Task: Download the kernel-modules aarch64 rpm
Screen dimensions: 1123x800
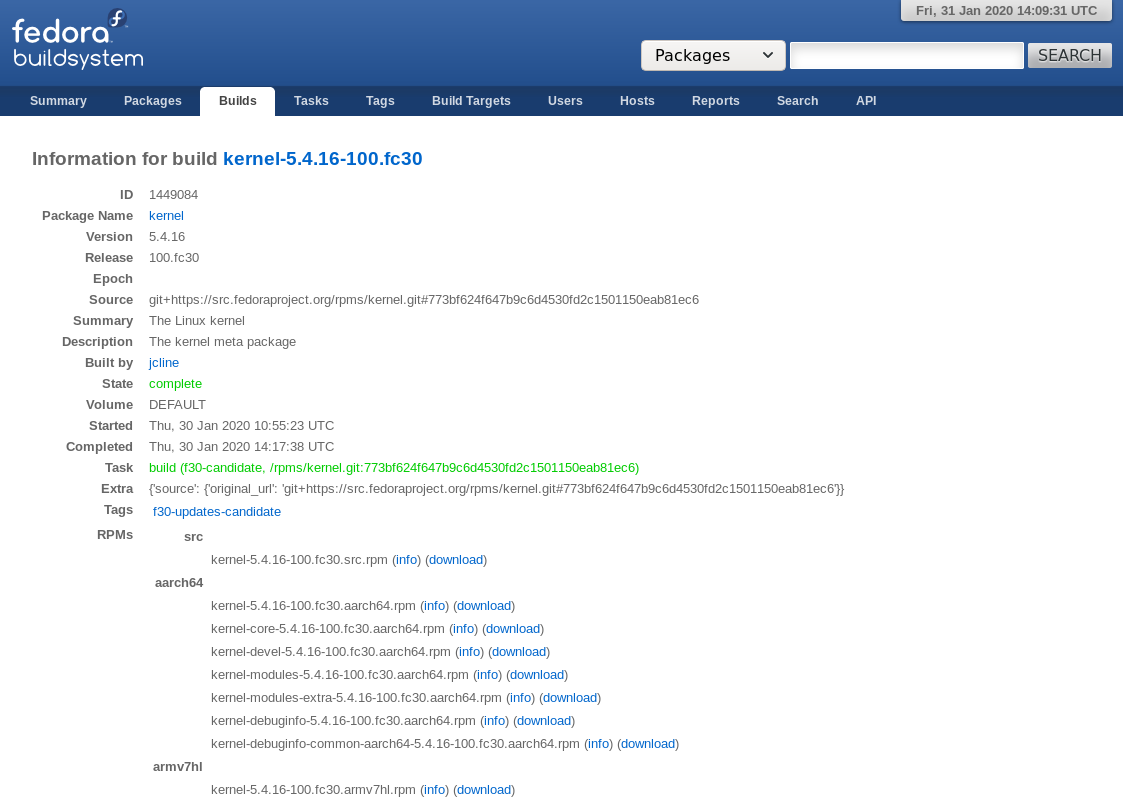Action: pos(537,675)
